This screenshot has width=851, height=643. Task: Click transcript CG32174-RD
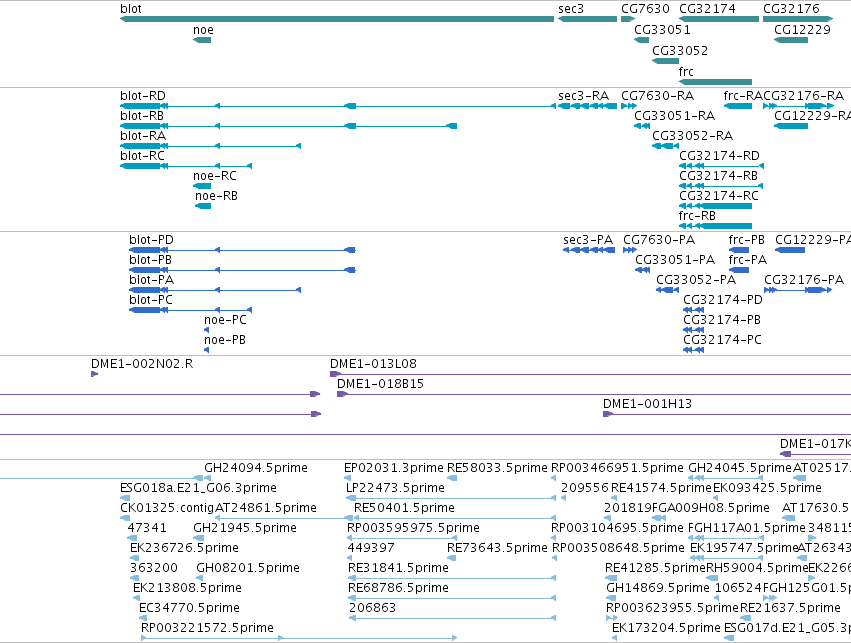coord(721,166)
